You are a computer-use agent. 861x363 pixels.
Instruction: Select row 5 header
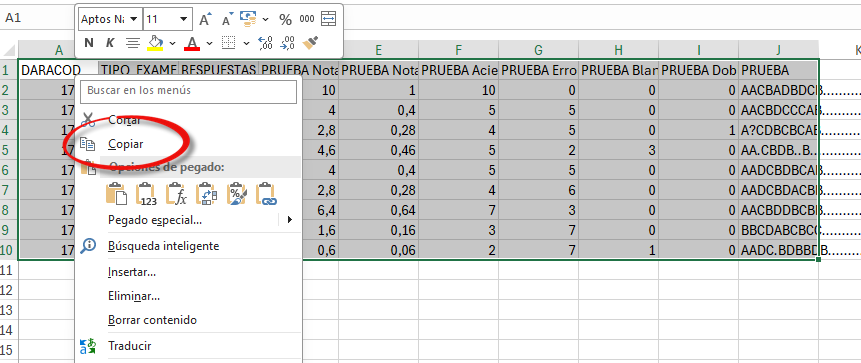pyautogui.click(x=9, y=149)
